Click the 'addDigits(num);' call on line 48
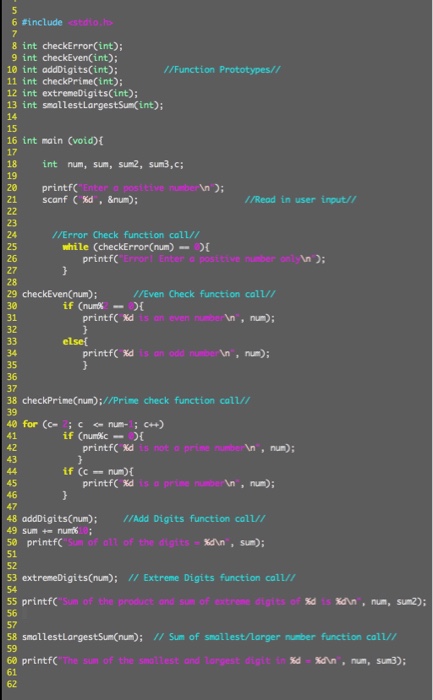Image resolution: width=433 pixels, height=700 pixels. click(x=59, y=519)
